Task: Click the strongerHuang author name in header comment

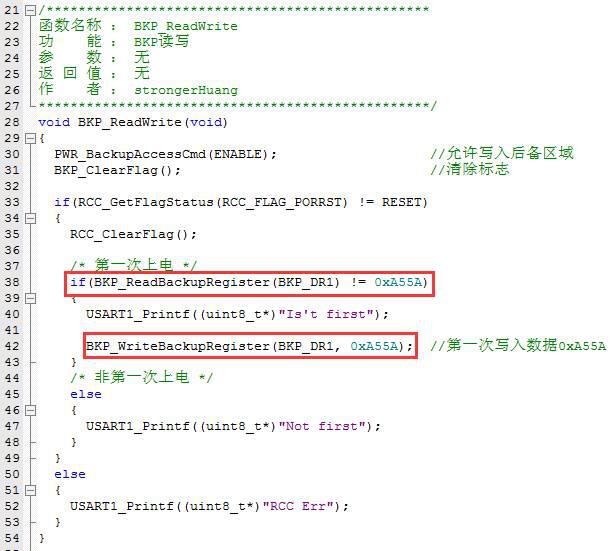Action: click(186, 90)
